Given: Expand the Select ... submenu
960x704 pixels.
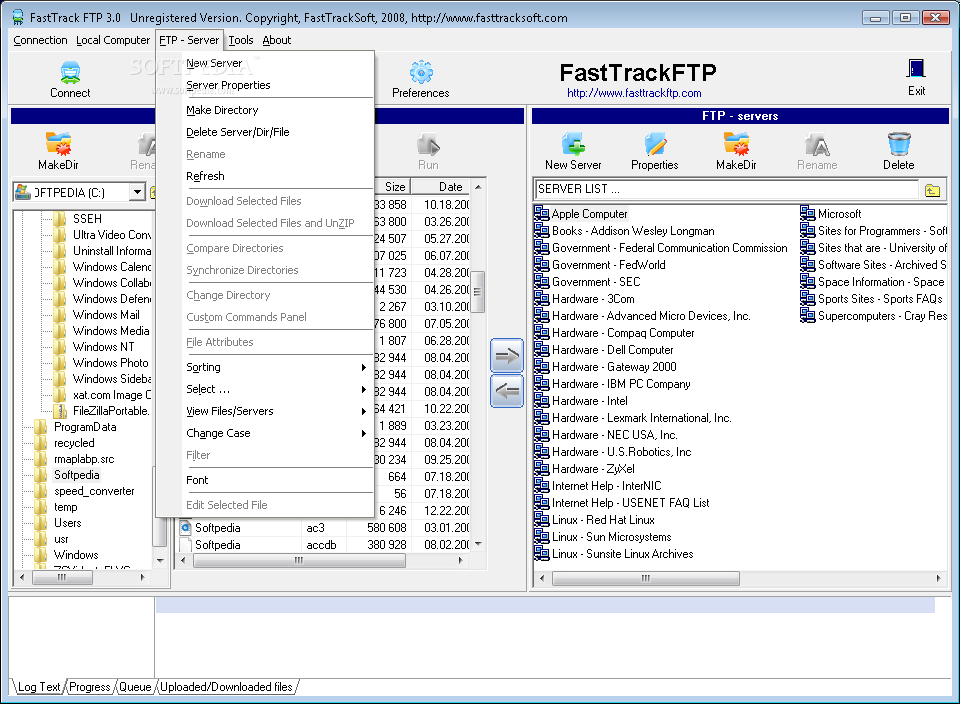Looking at the screenshot, I should pos(364,389).
